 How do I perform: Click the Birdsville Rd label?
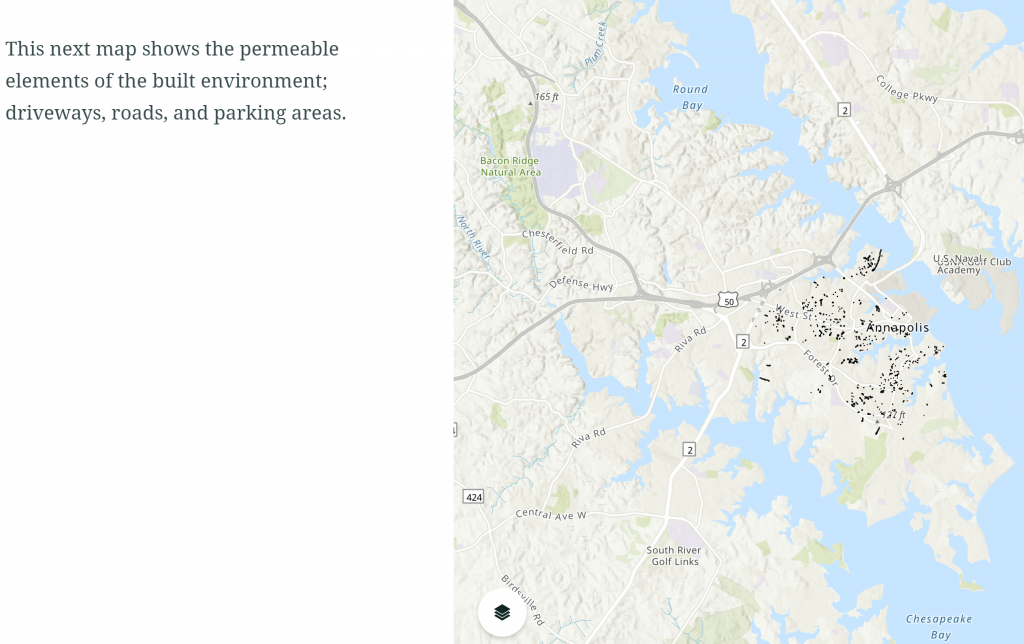pyautogui.click(x=522, y=599)
